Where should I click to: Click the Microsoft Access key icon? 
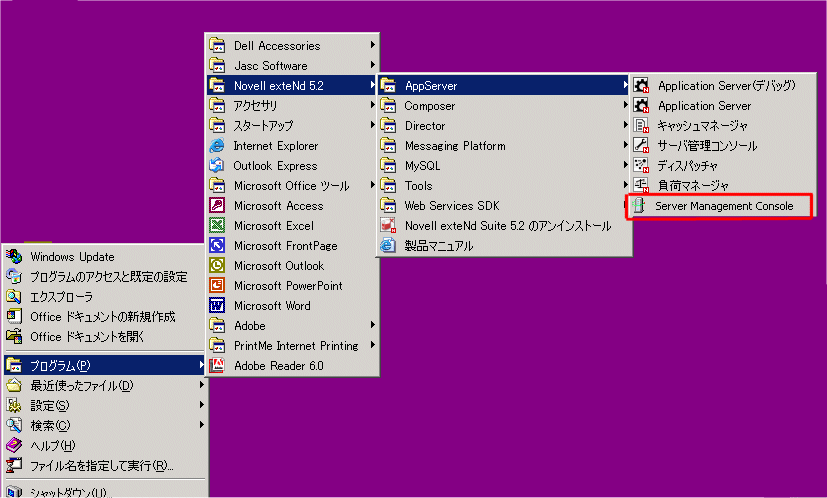pos(217,205)
